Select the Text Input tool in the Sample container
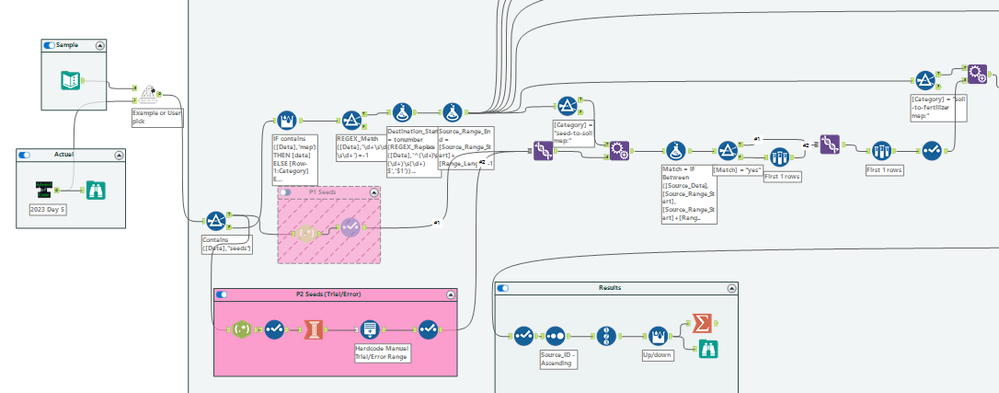 tap(70, 80)
